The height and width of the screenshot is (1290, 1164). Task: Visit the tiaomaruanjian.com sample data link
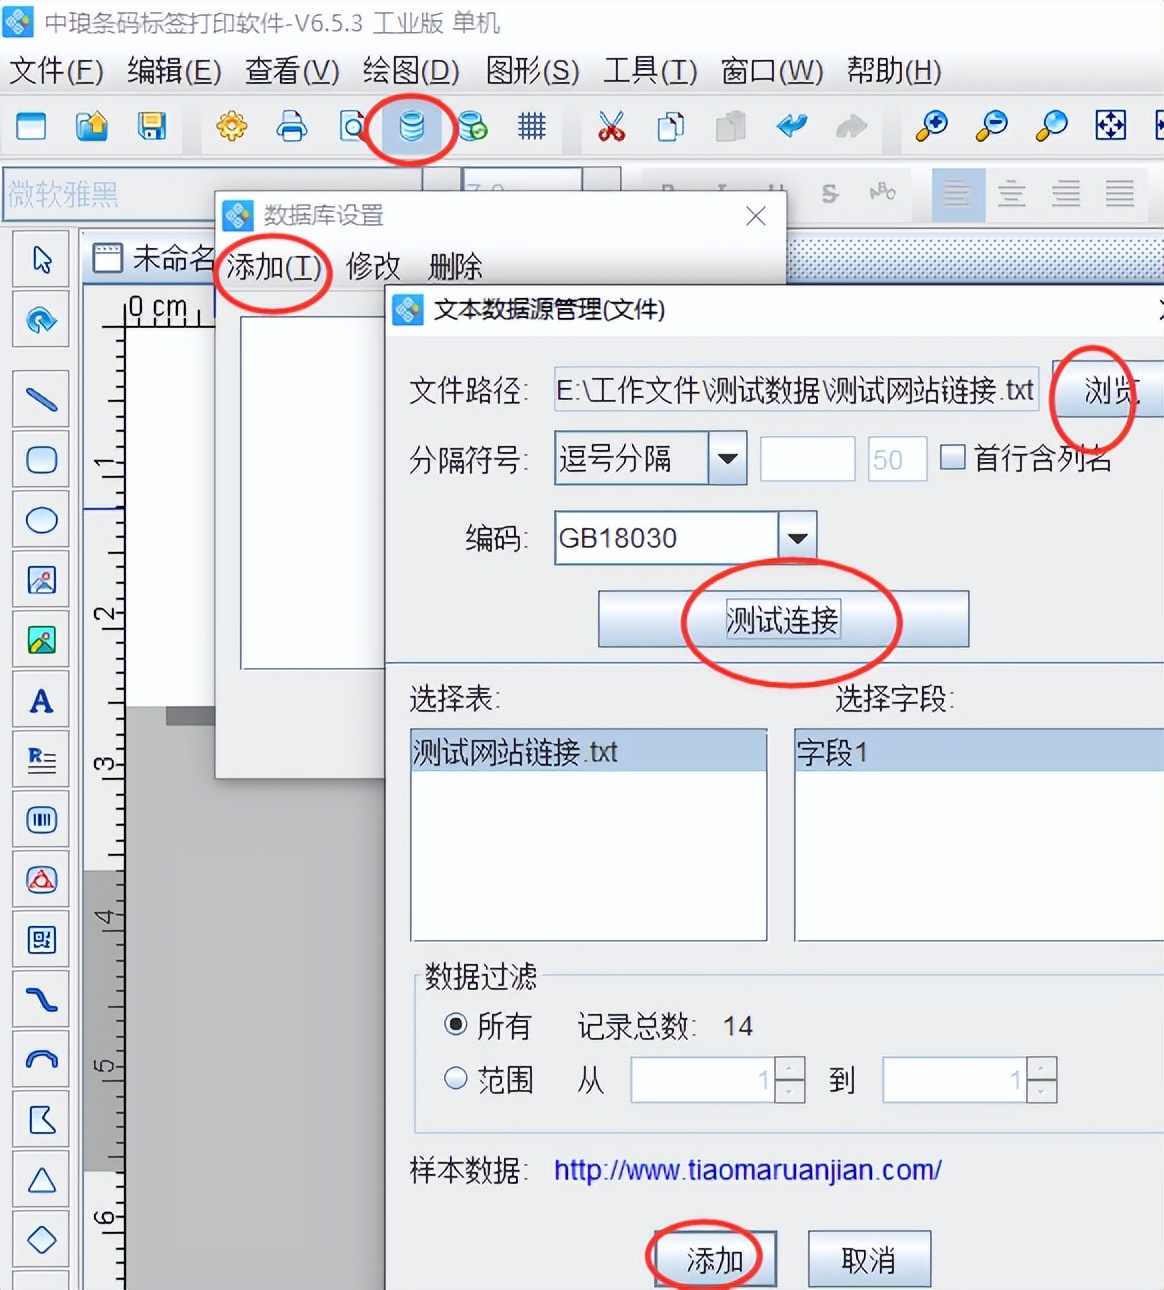tap(748, 1170)
